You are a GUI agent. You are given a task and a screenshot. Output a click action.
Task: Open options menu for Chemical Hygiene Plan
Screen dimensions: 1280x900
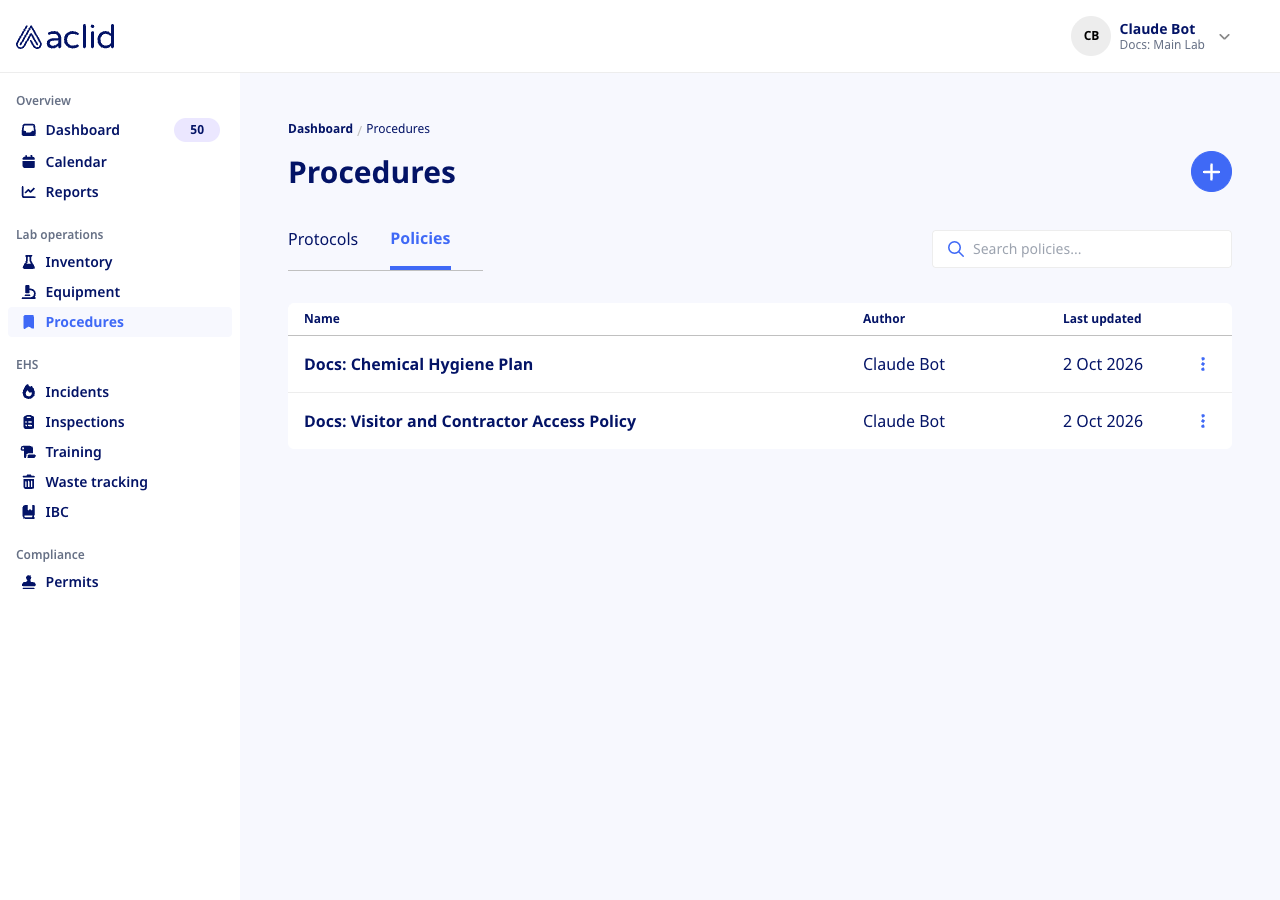(x=1203, y=364)
